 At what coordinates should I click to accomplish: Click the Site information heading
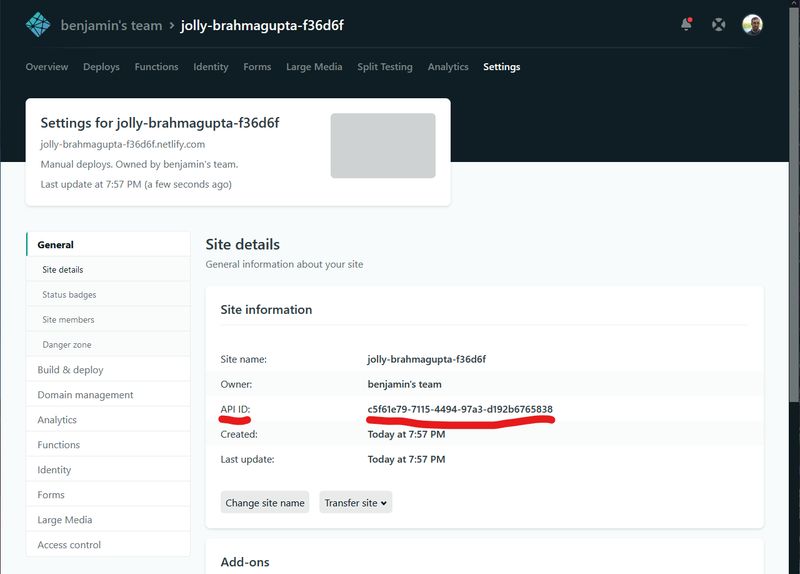(x=266, y=310)
